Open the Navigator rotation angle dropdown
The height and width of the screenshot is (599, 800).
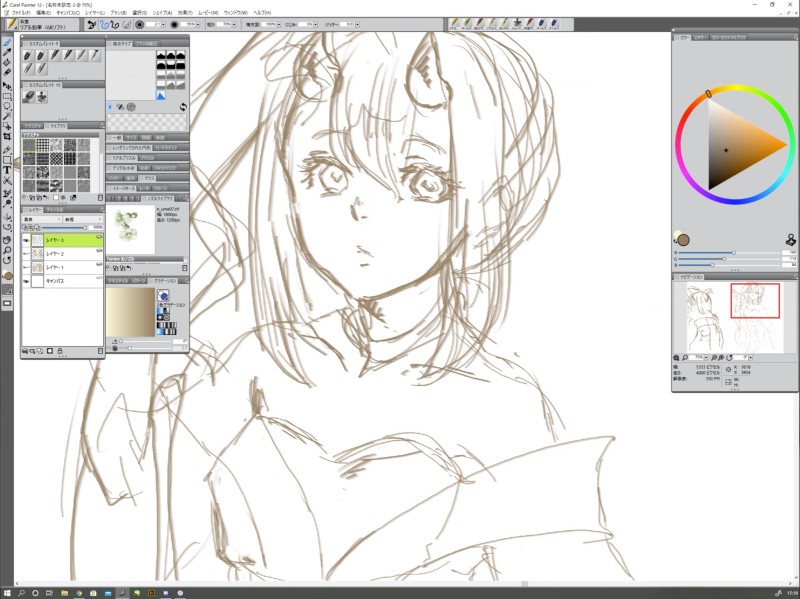point(752,358)
